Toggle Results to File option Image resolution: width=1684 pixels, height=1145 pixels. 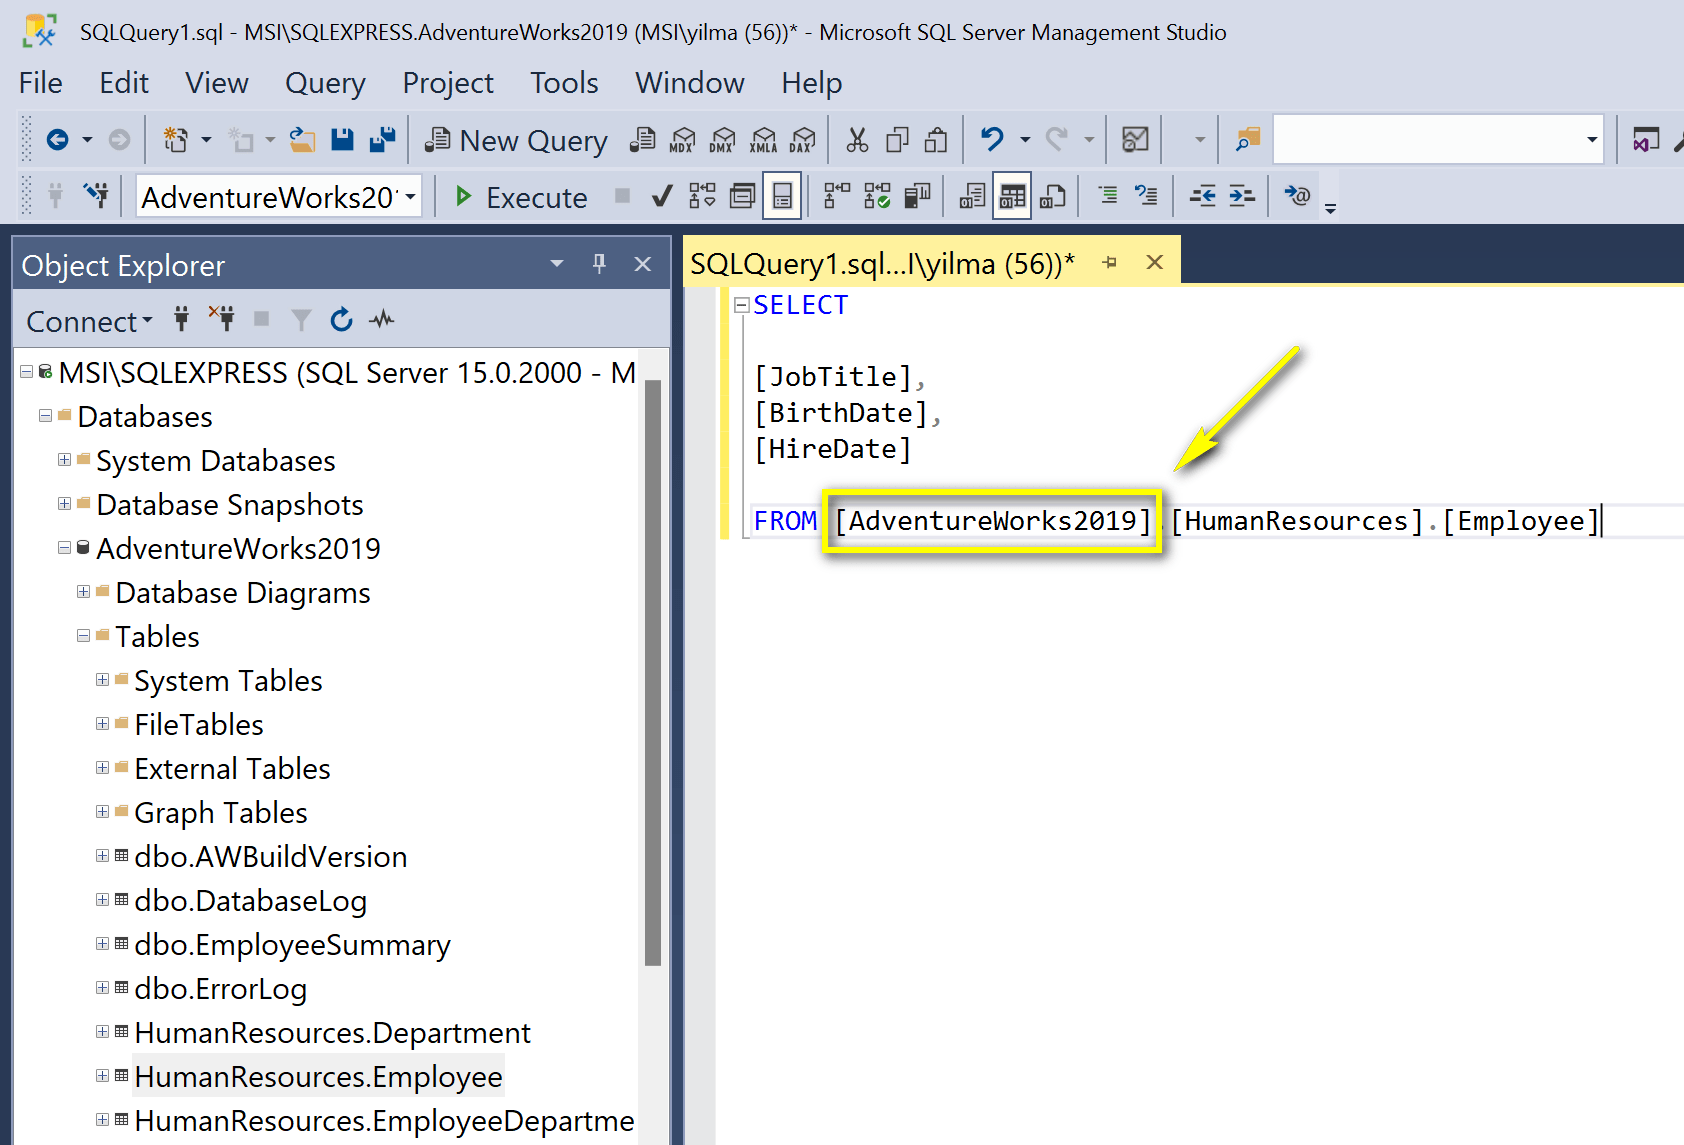click(1052, 196)
